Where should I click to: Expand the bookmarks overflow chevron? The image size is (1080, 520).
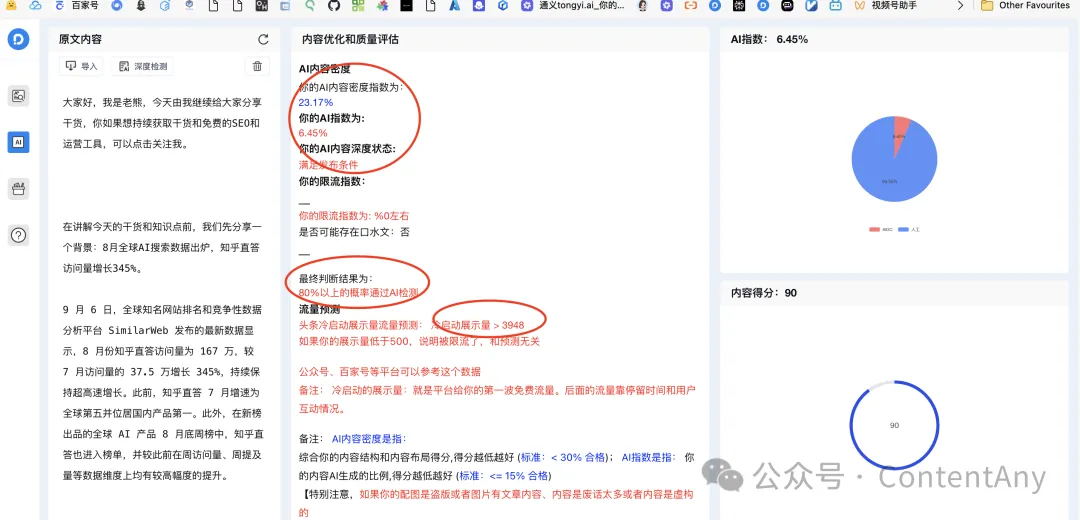click(x=961, y=6)
